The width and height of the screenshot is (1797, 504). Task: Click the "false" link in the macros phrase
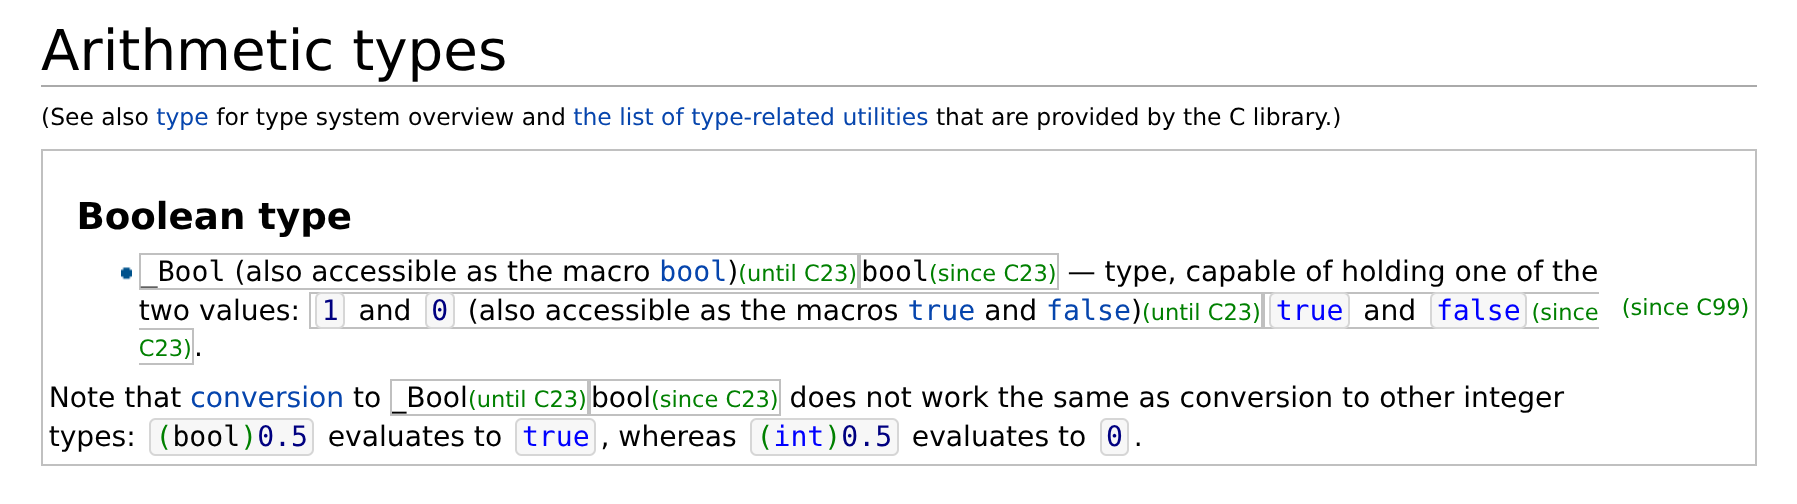tap(1088, 311)
